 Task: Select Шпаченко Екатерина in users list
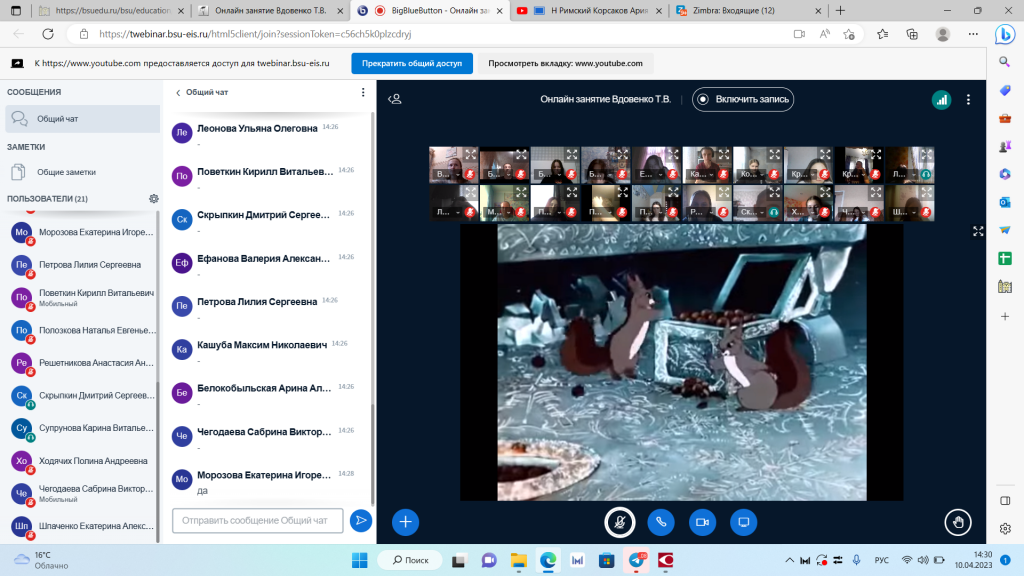[82, 526]
